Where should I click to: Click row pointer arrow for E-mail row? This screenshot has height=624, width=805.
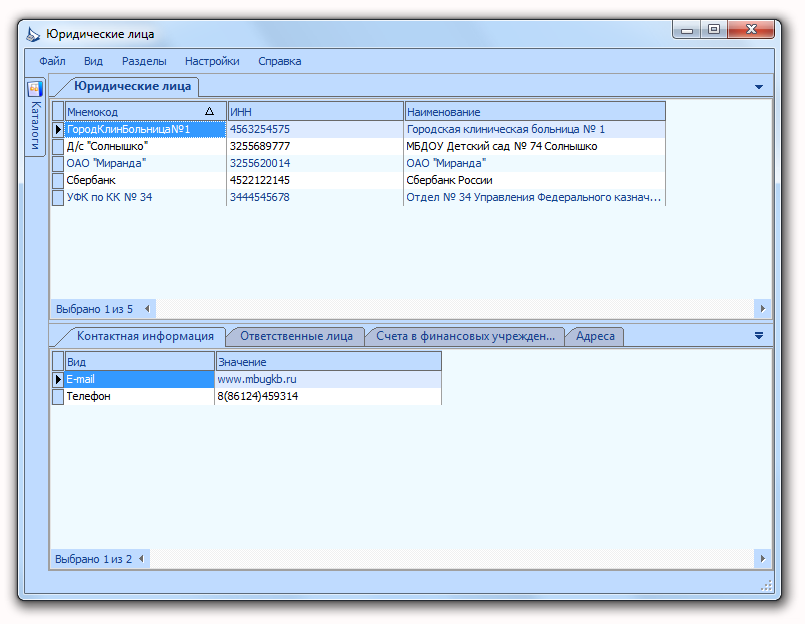tap(58, 380)
